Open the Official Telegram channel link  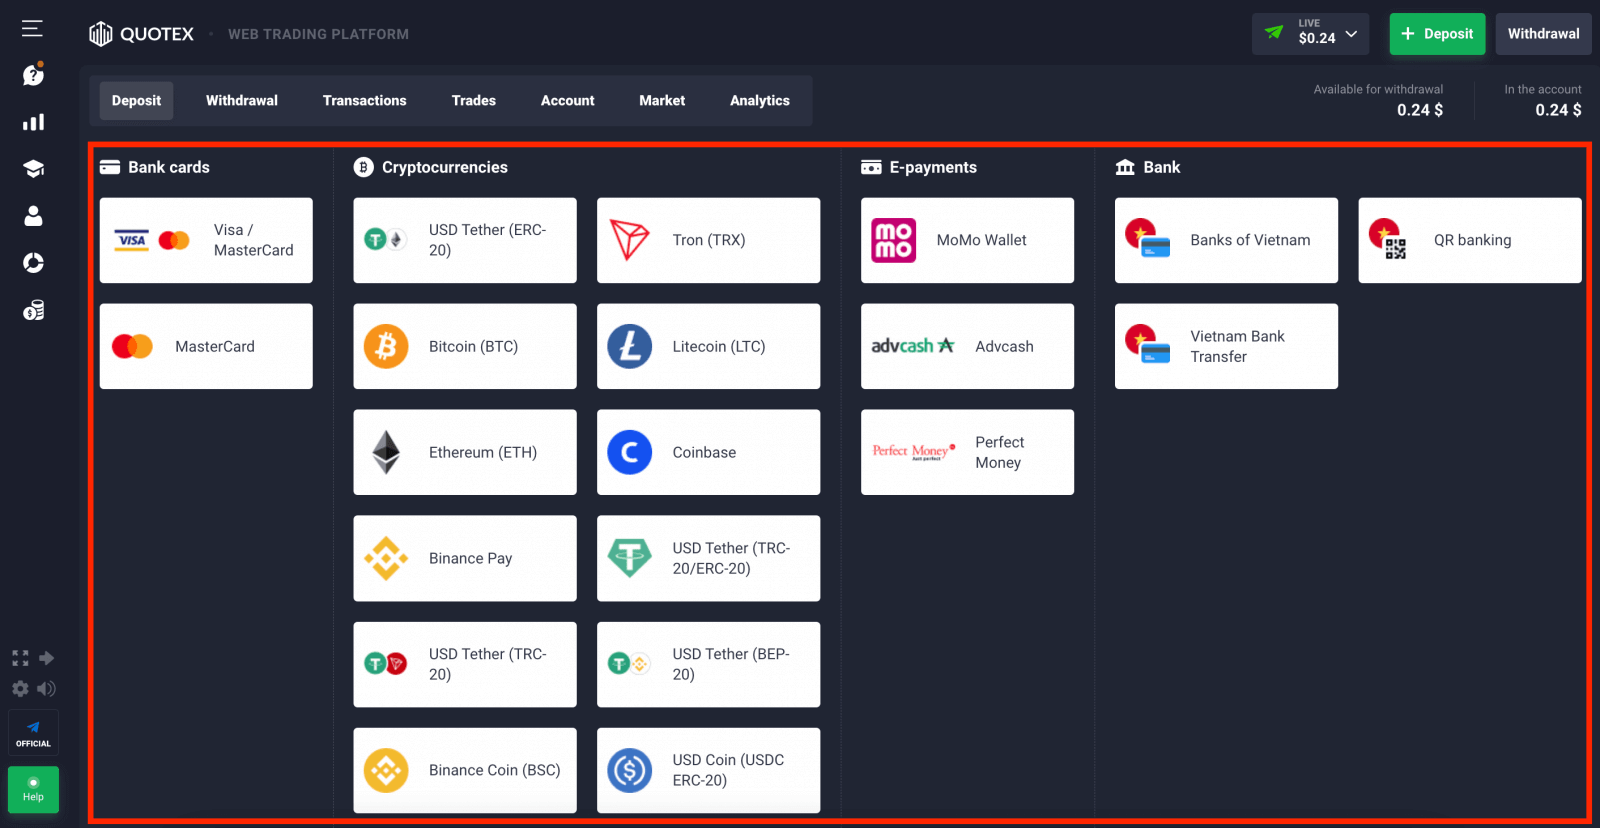pyautogui.click(x=33, y=733)
